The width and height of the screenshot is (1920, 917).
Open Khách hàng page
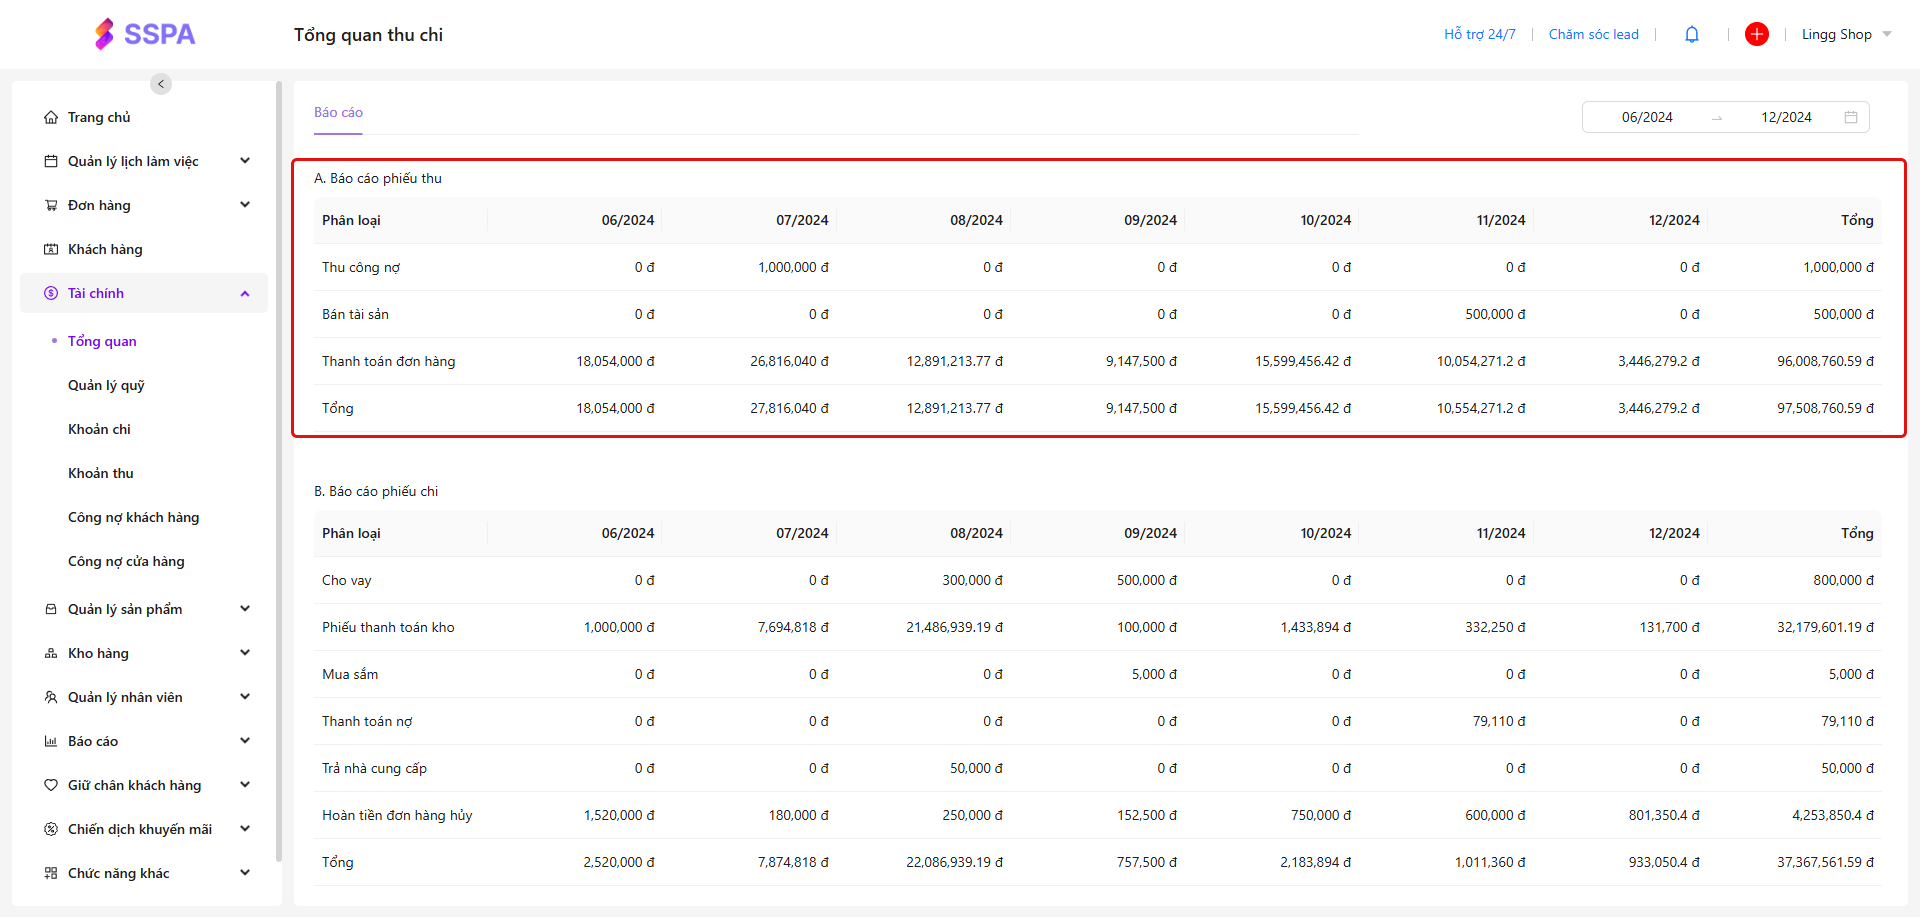105,249
